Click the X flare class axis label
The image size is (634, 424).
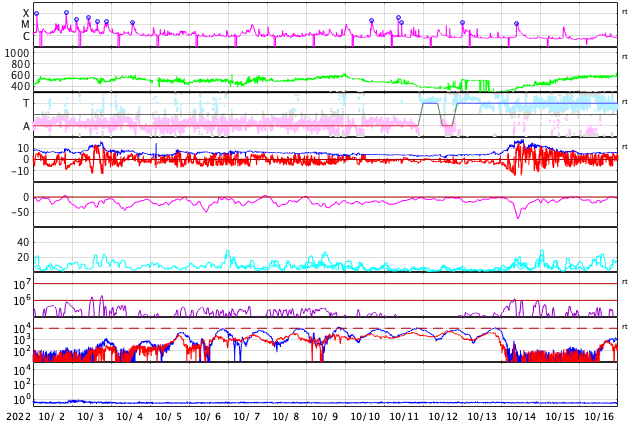[x=26, y=13]
